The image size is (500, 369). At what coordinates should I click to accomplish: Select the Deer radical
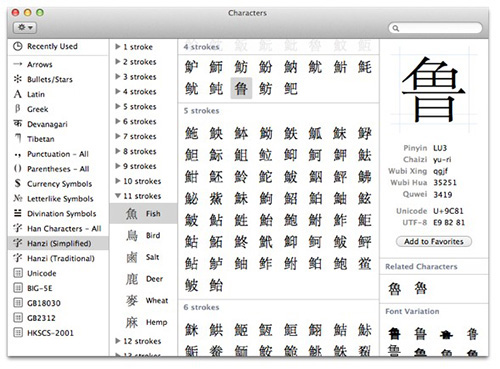(143, 279)
